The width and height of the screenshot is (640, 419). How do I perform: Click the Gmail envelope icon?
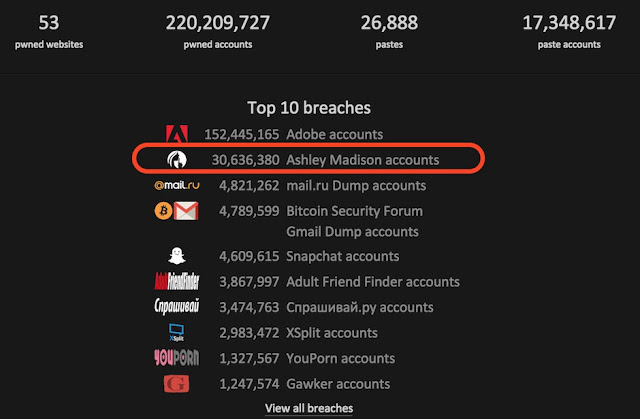(x=186, y=211)
